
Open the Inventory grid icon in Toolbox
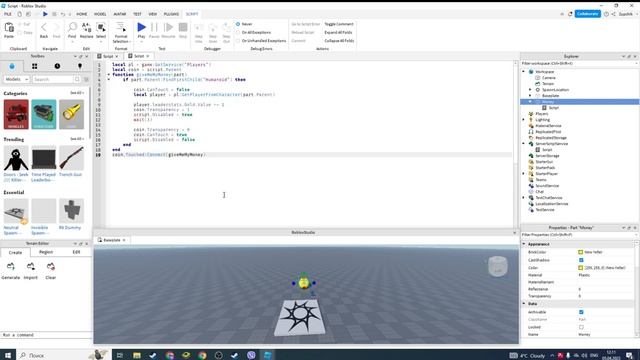[x=35, y=66]
